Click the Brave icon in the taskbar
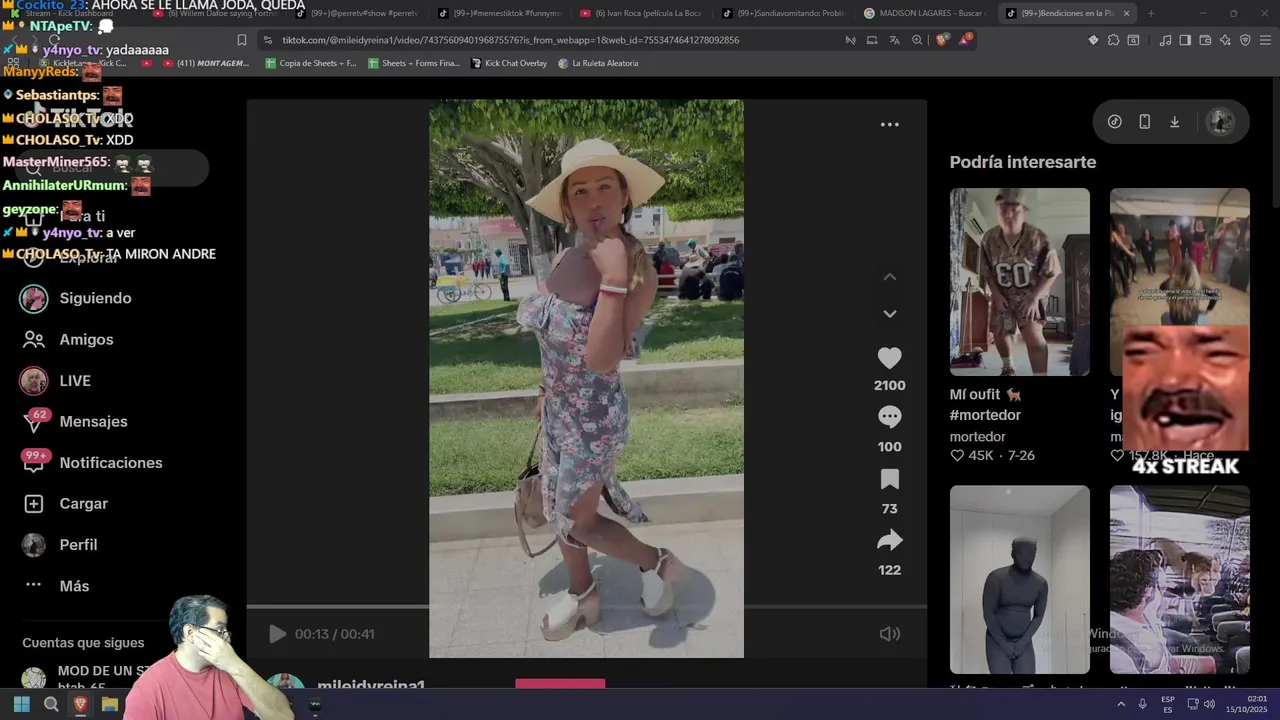Screen dimensions: 1280x720 click(81, 704)
